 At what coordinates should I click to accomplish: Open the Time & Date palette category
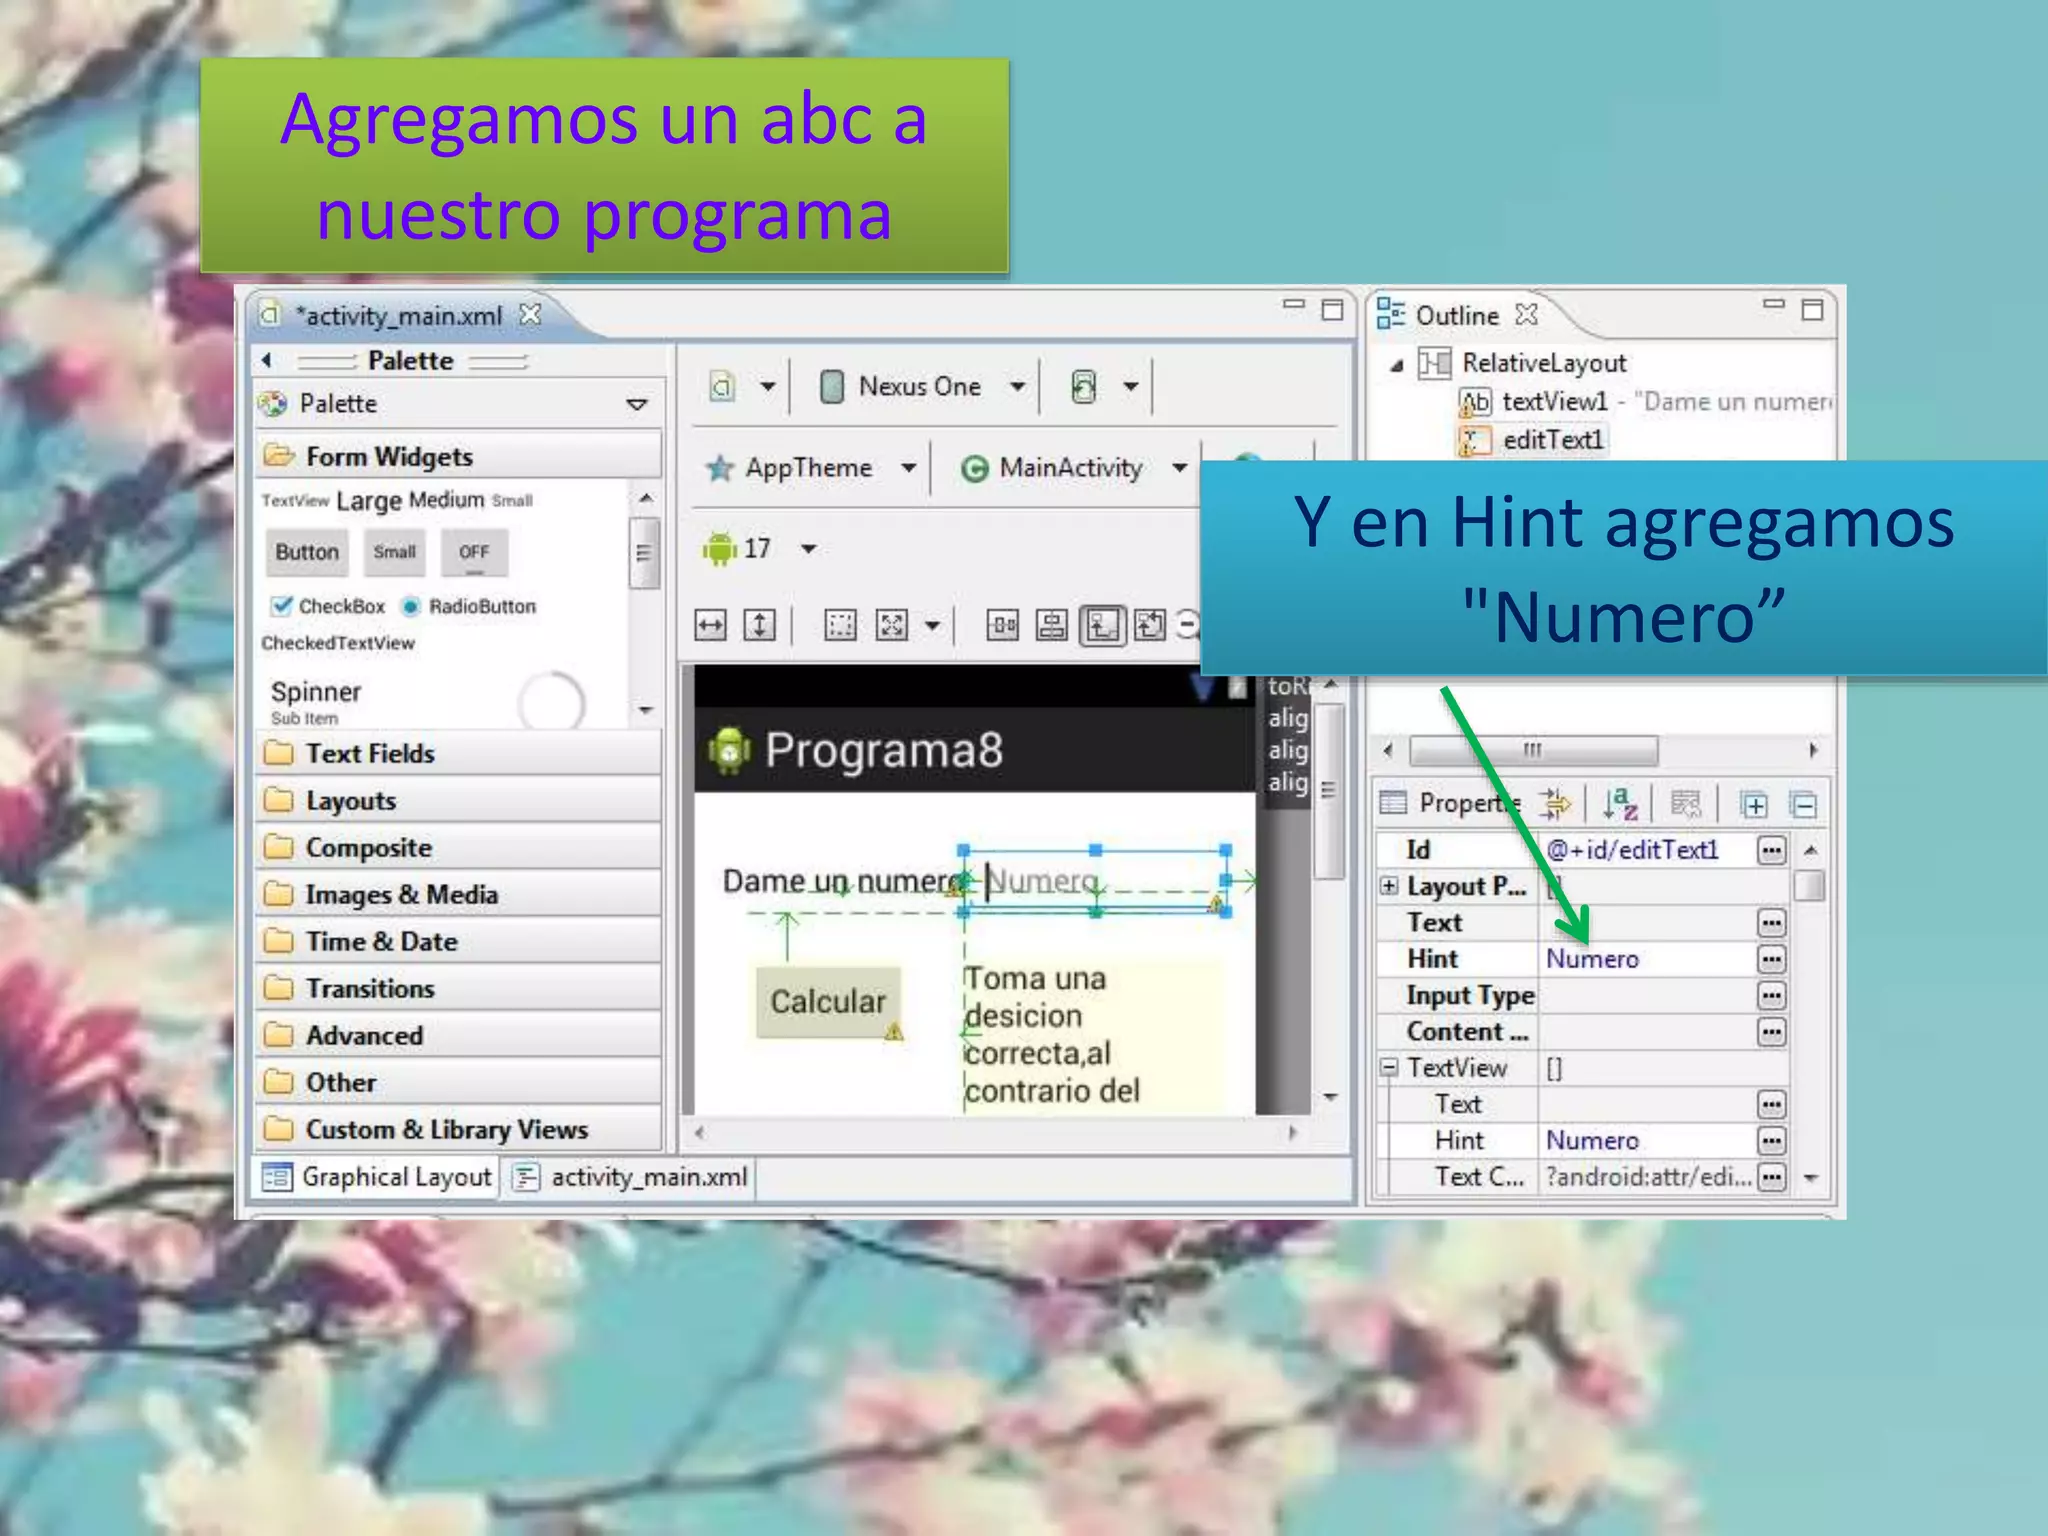click(458, 941)
